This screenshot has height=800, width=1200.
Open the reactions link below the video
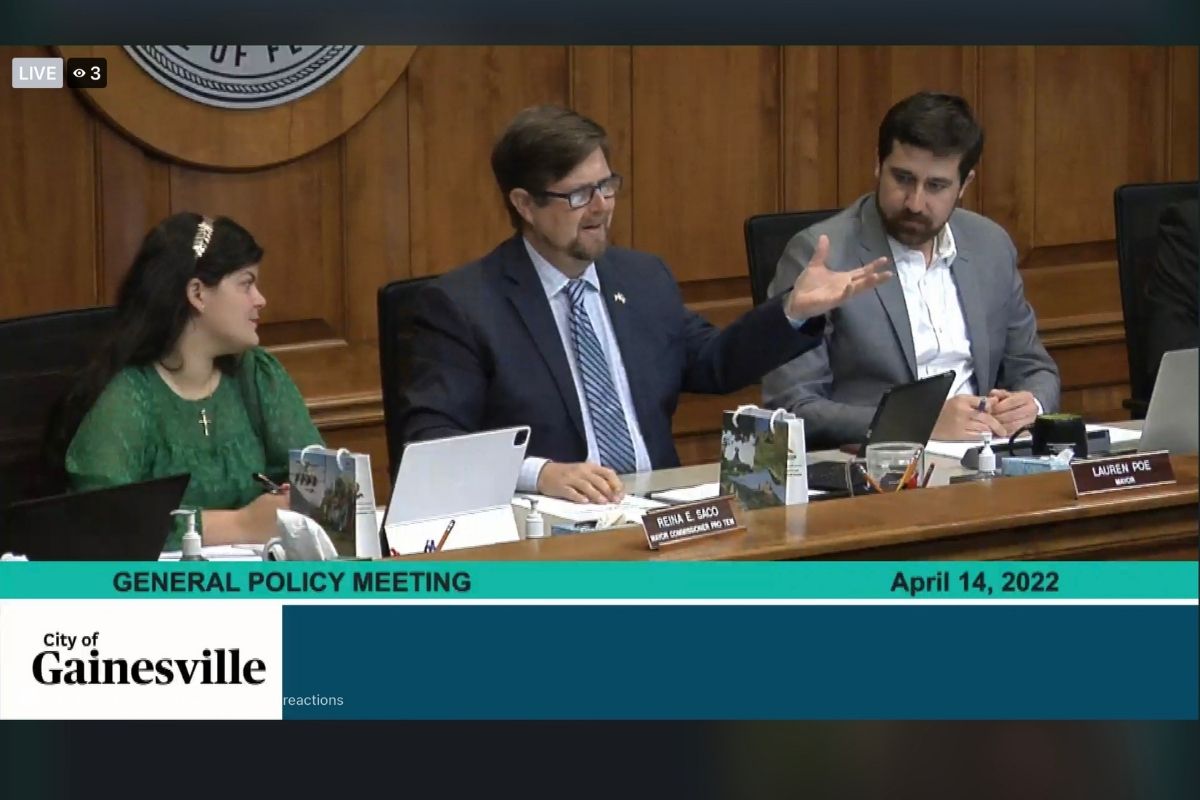313,700
